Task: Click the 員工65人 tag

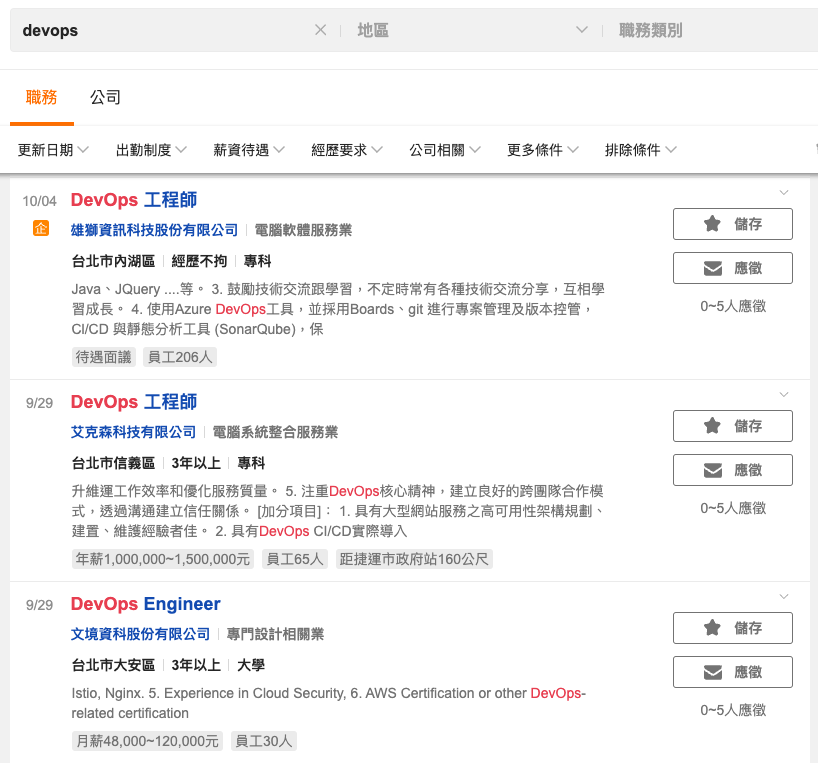Action: 295,559
